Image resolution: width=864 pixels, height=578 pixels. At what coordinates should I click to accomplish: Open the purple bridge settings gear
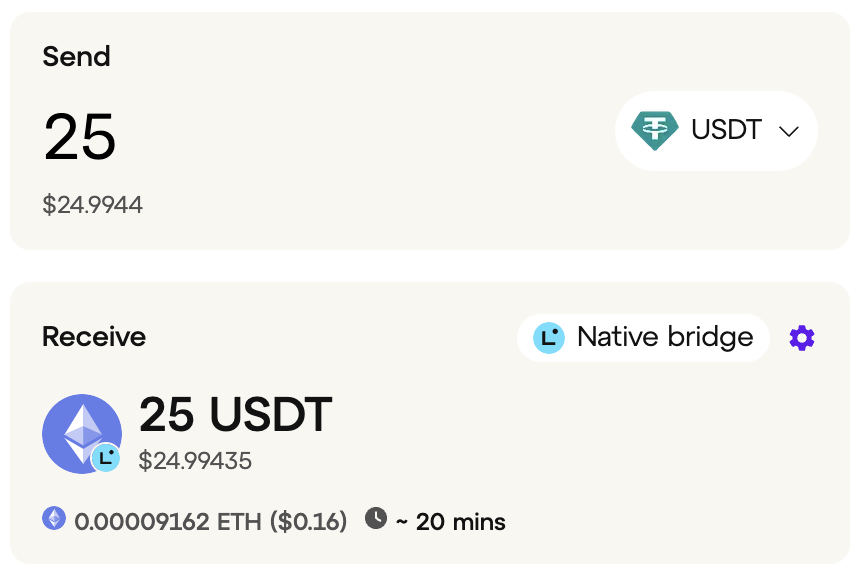(802, 338)
